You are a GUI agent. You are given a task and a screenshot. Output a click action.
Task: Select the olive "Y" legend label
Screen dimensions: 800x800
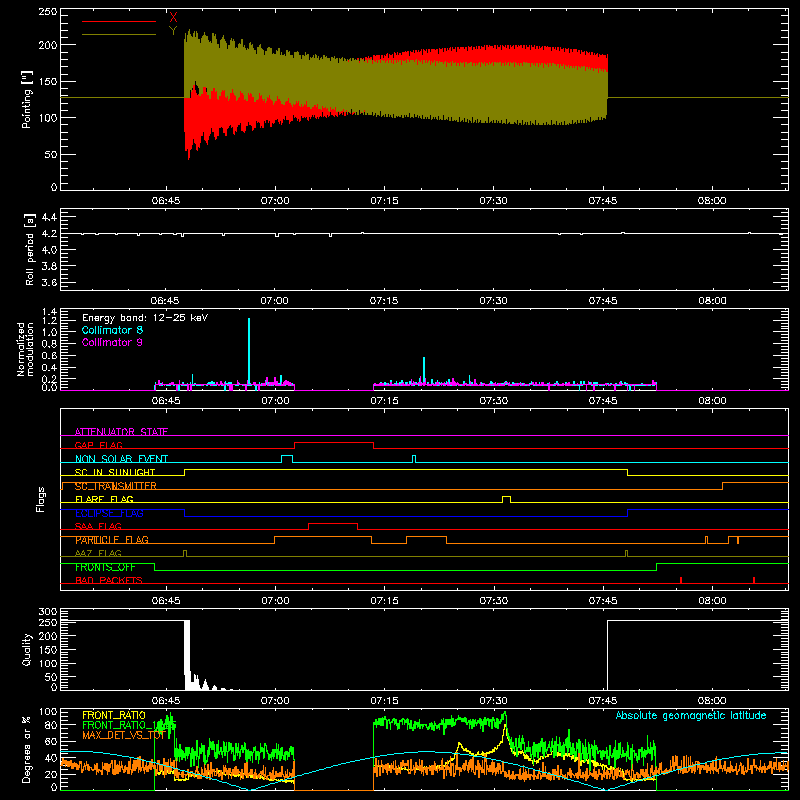point(173,31)
